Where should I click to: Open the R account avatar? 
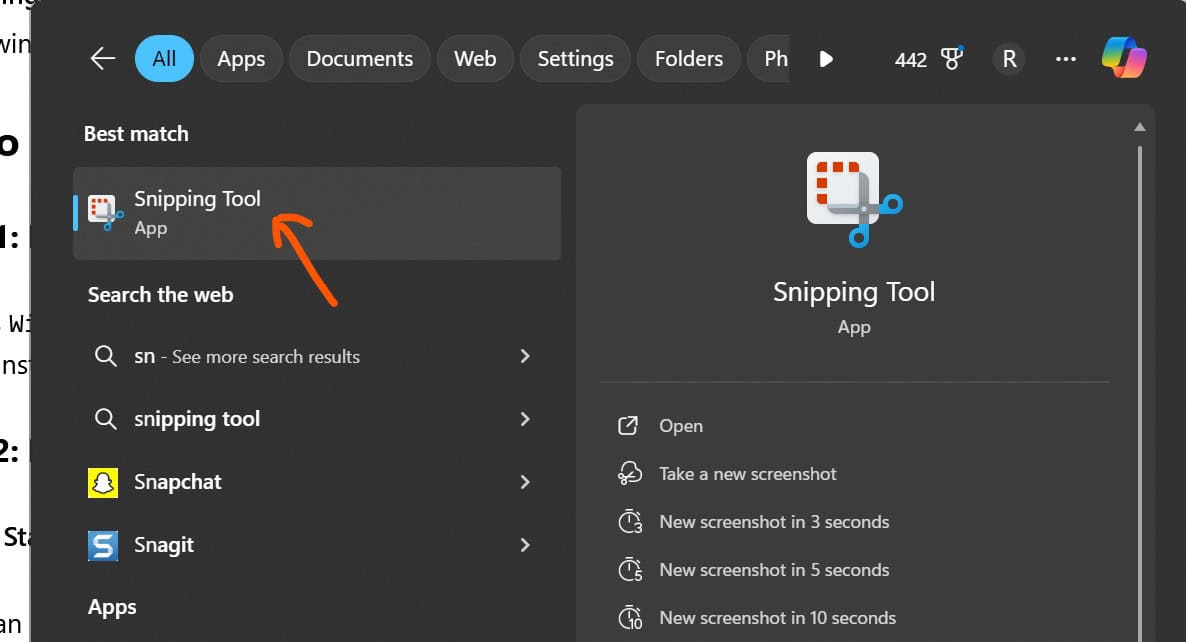coord(1009,59)
